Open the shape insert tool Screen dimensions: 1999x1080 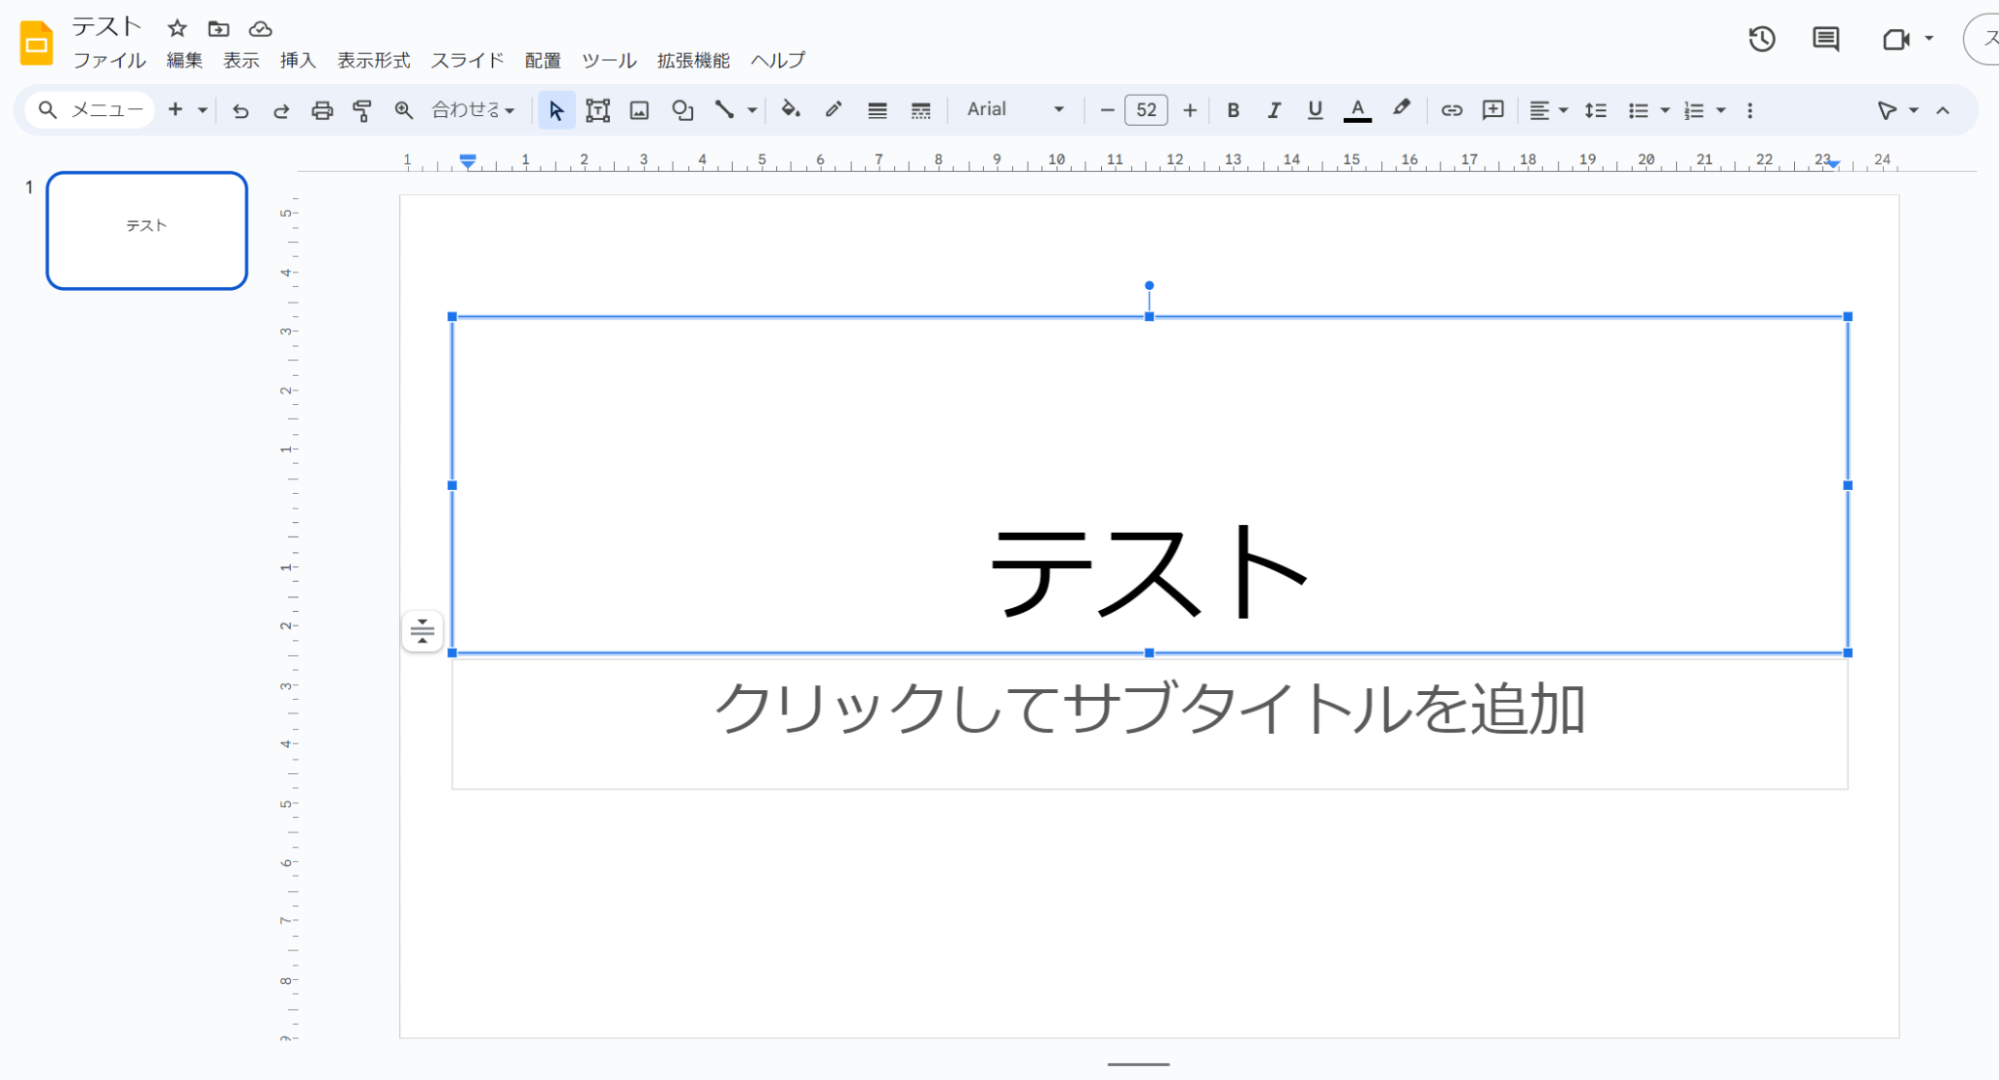tap(682, 110)
